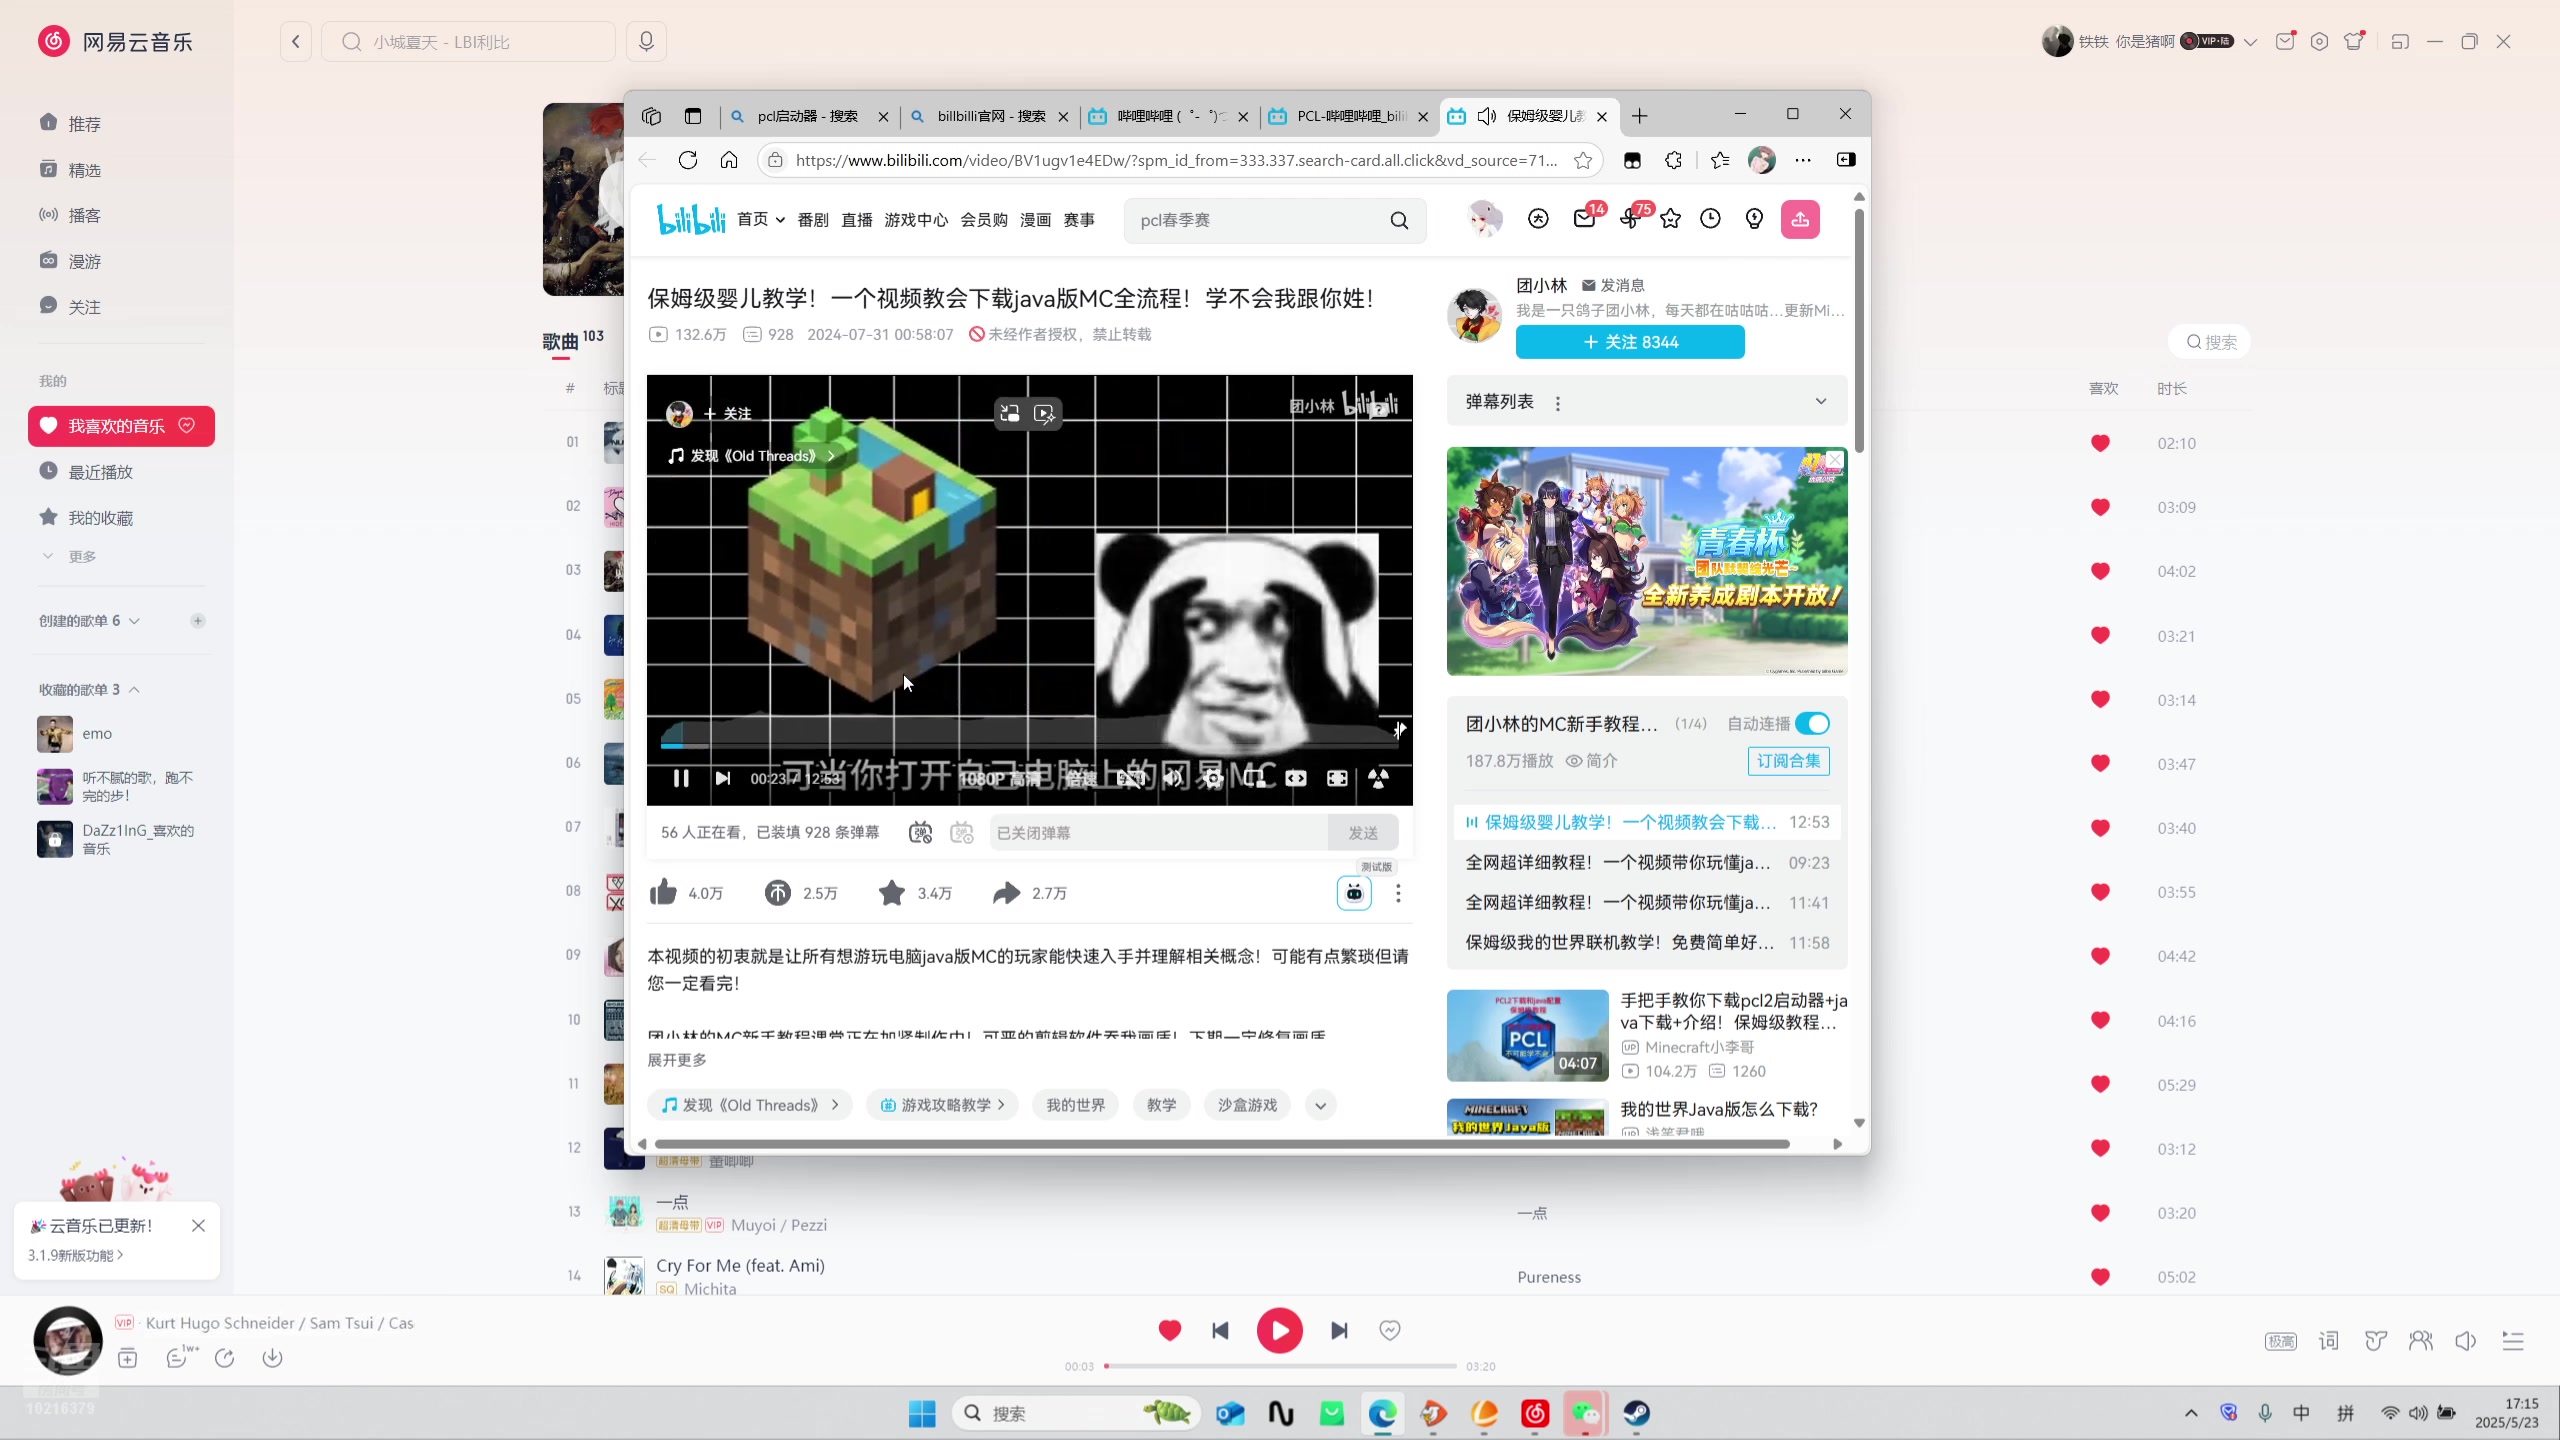Open the NetEase Music lyrics 词 icon

[2329, 1341]
